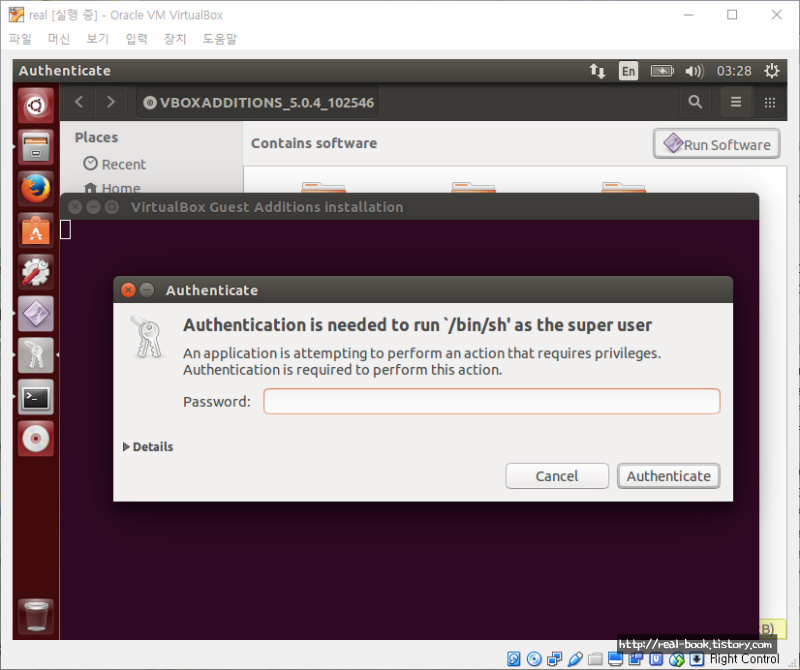
Task: Minimize the Oracle VM VirtualBox window
Action: [688, 15]
